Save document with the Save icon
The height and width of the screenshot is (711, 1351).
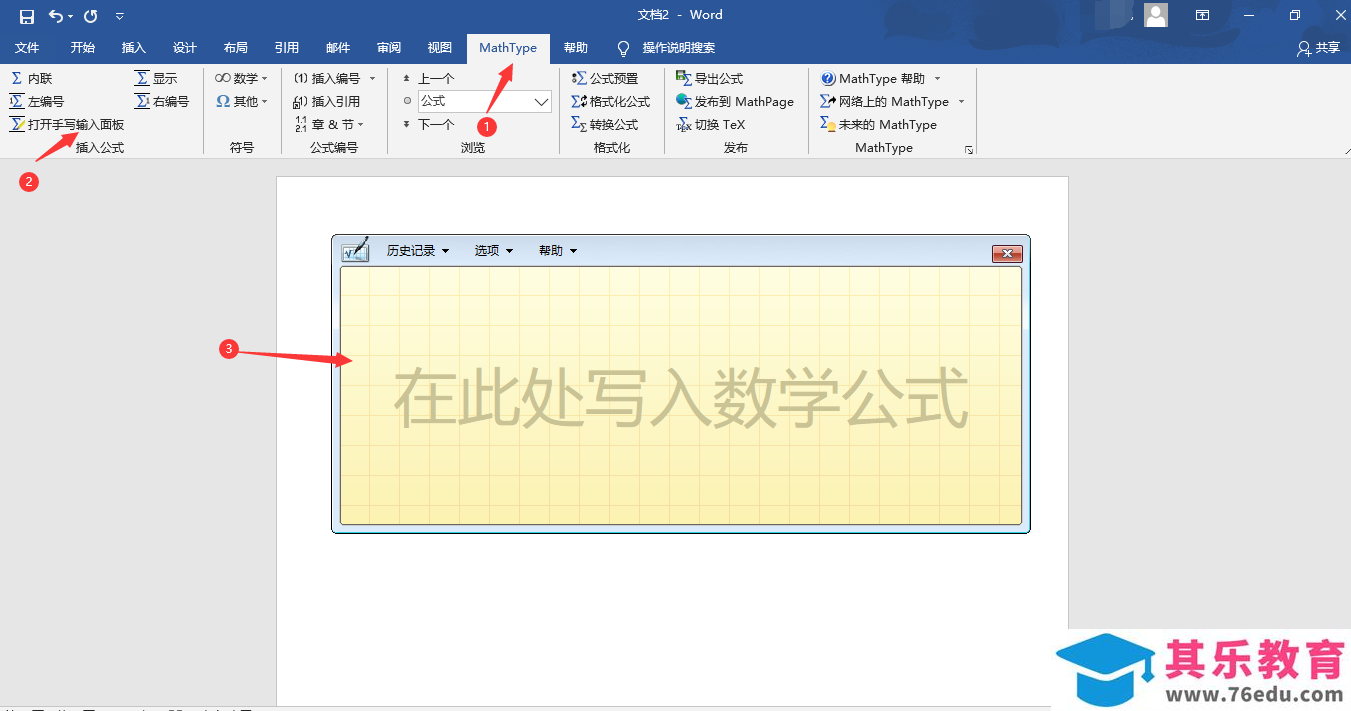click(27, 16)
